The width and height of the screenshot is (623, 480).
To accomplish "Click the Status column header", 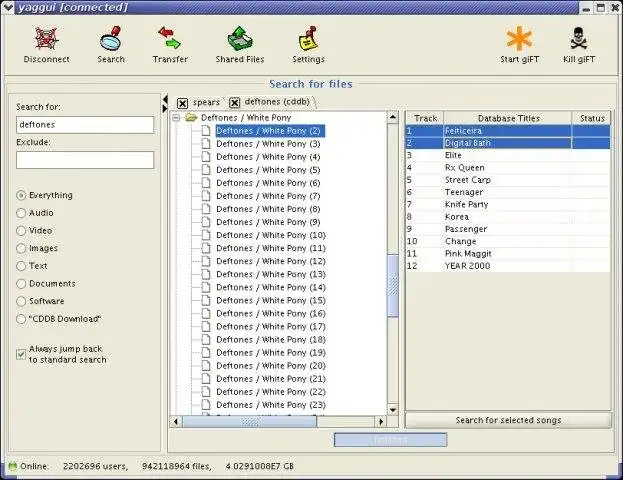I will click(x=591, y=118).
